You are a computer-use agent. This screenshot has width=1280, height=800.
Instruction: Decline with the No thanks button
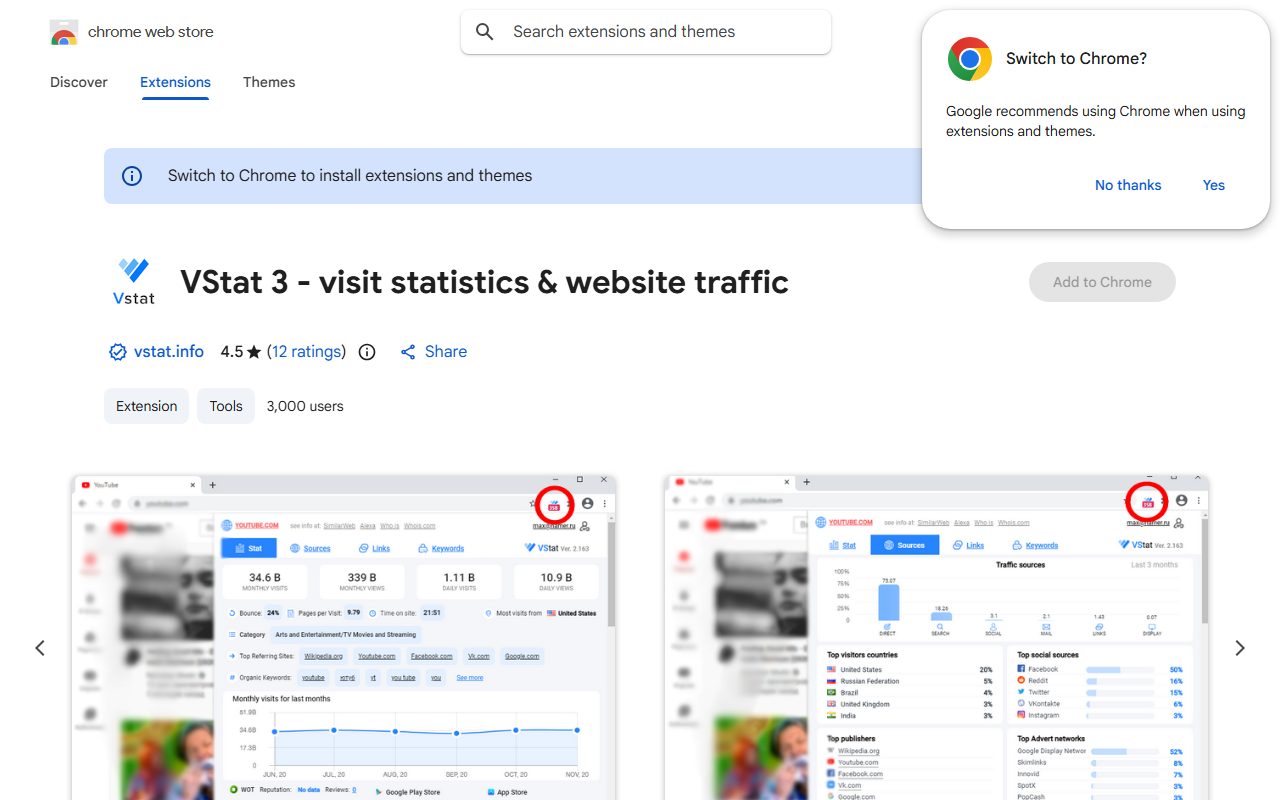(x=1128, y=185)
